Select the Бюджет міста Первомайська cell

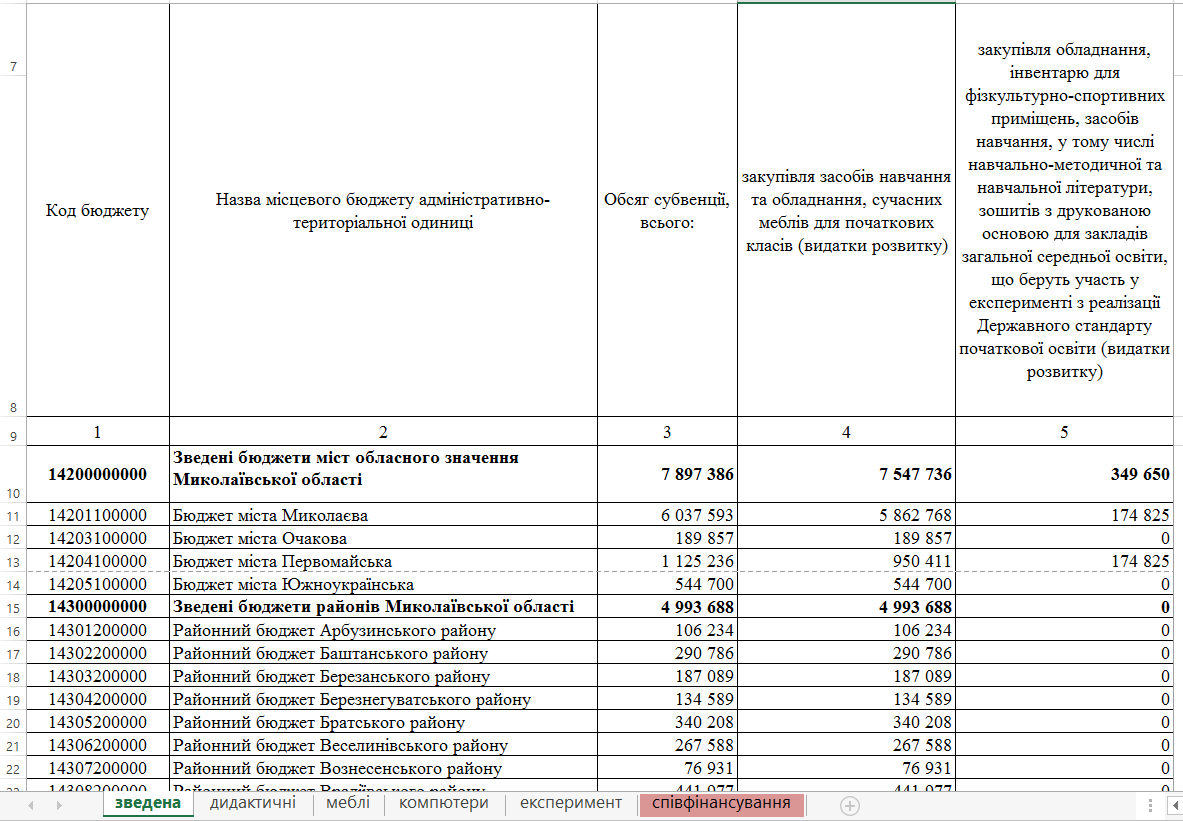click(x=383, y=561)
